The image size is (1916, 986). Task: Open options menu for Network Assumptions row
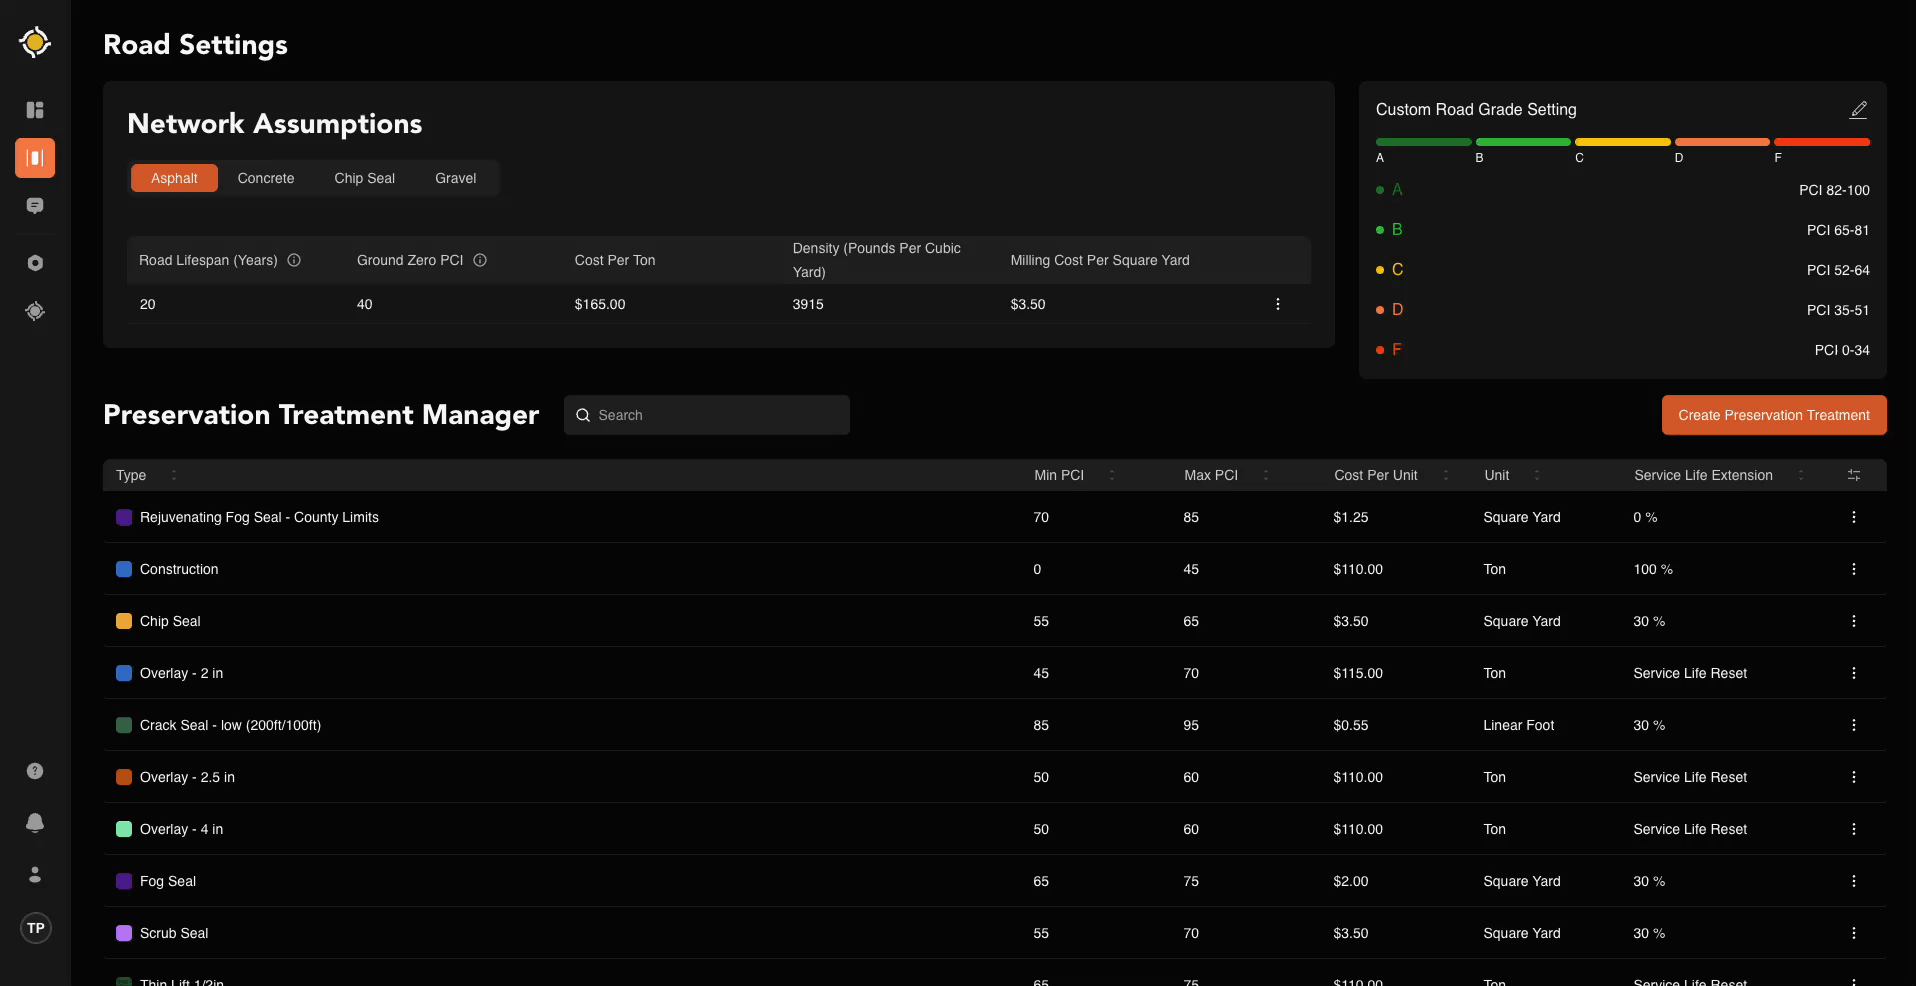[1277, 304]
